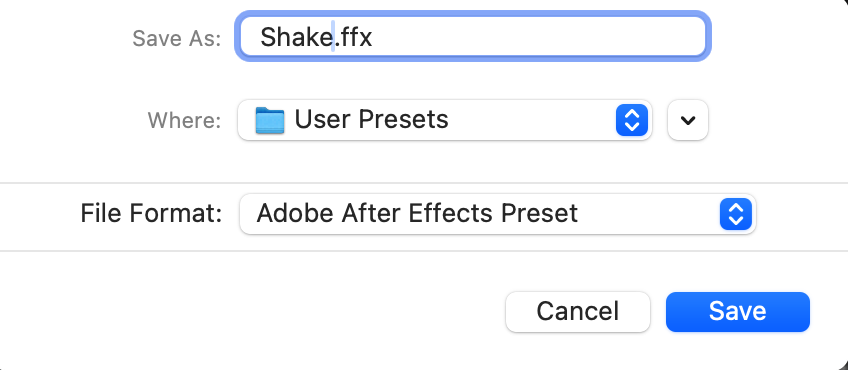
Task: Open the Where popup showing User Presets
Action: (445, 120)
